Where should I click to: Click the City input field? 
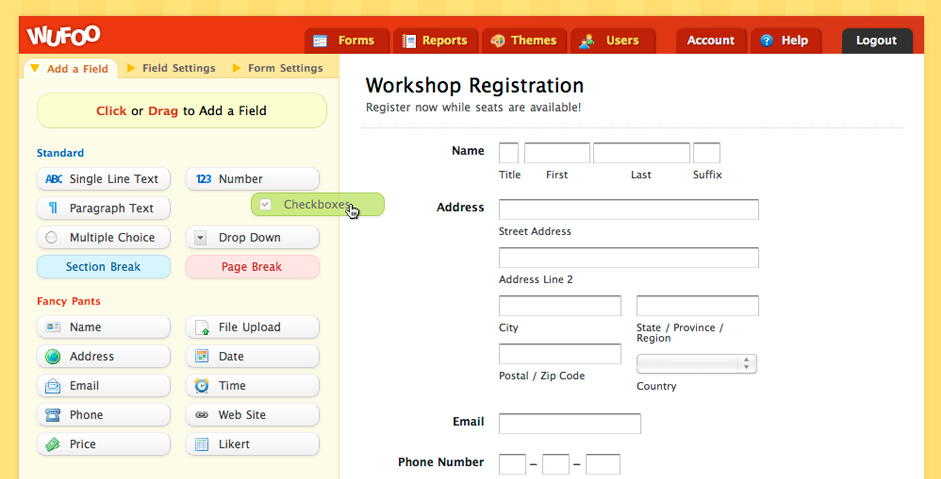click(x=560, y=306)
